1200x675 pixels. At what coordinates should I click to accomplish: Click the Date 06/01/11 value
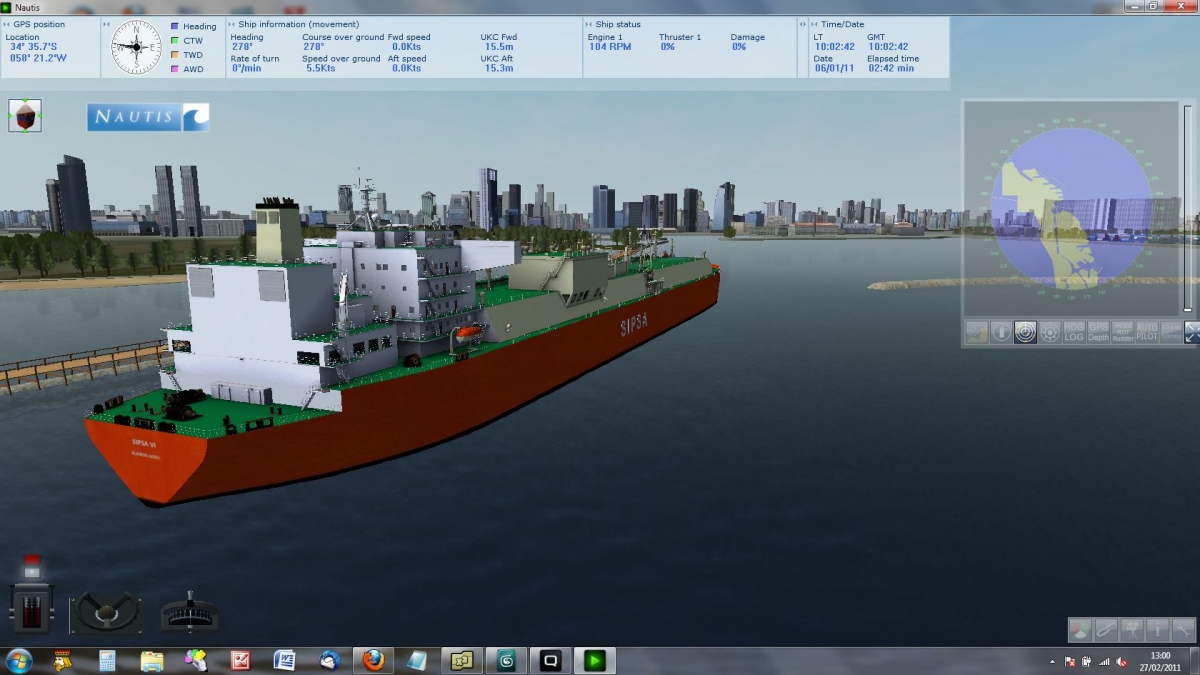(832, 69)
